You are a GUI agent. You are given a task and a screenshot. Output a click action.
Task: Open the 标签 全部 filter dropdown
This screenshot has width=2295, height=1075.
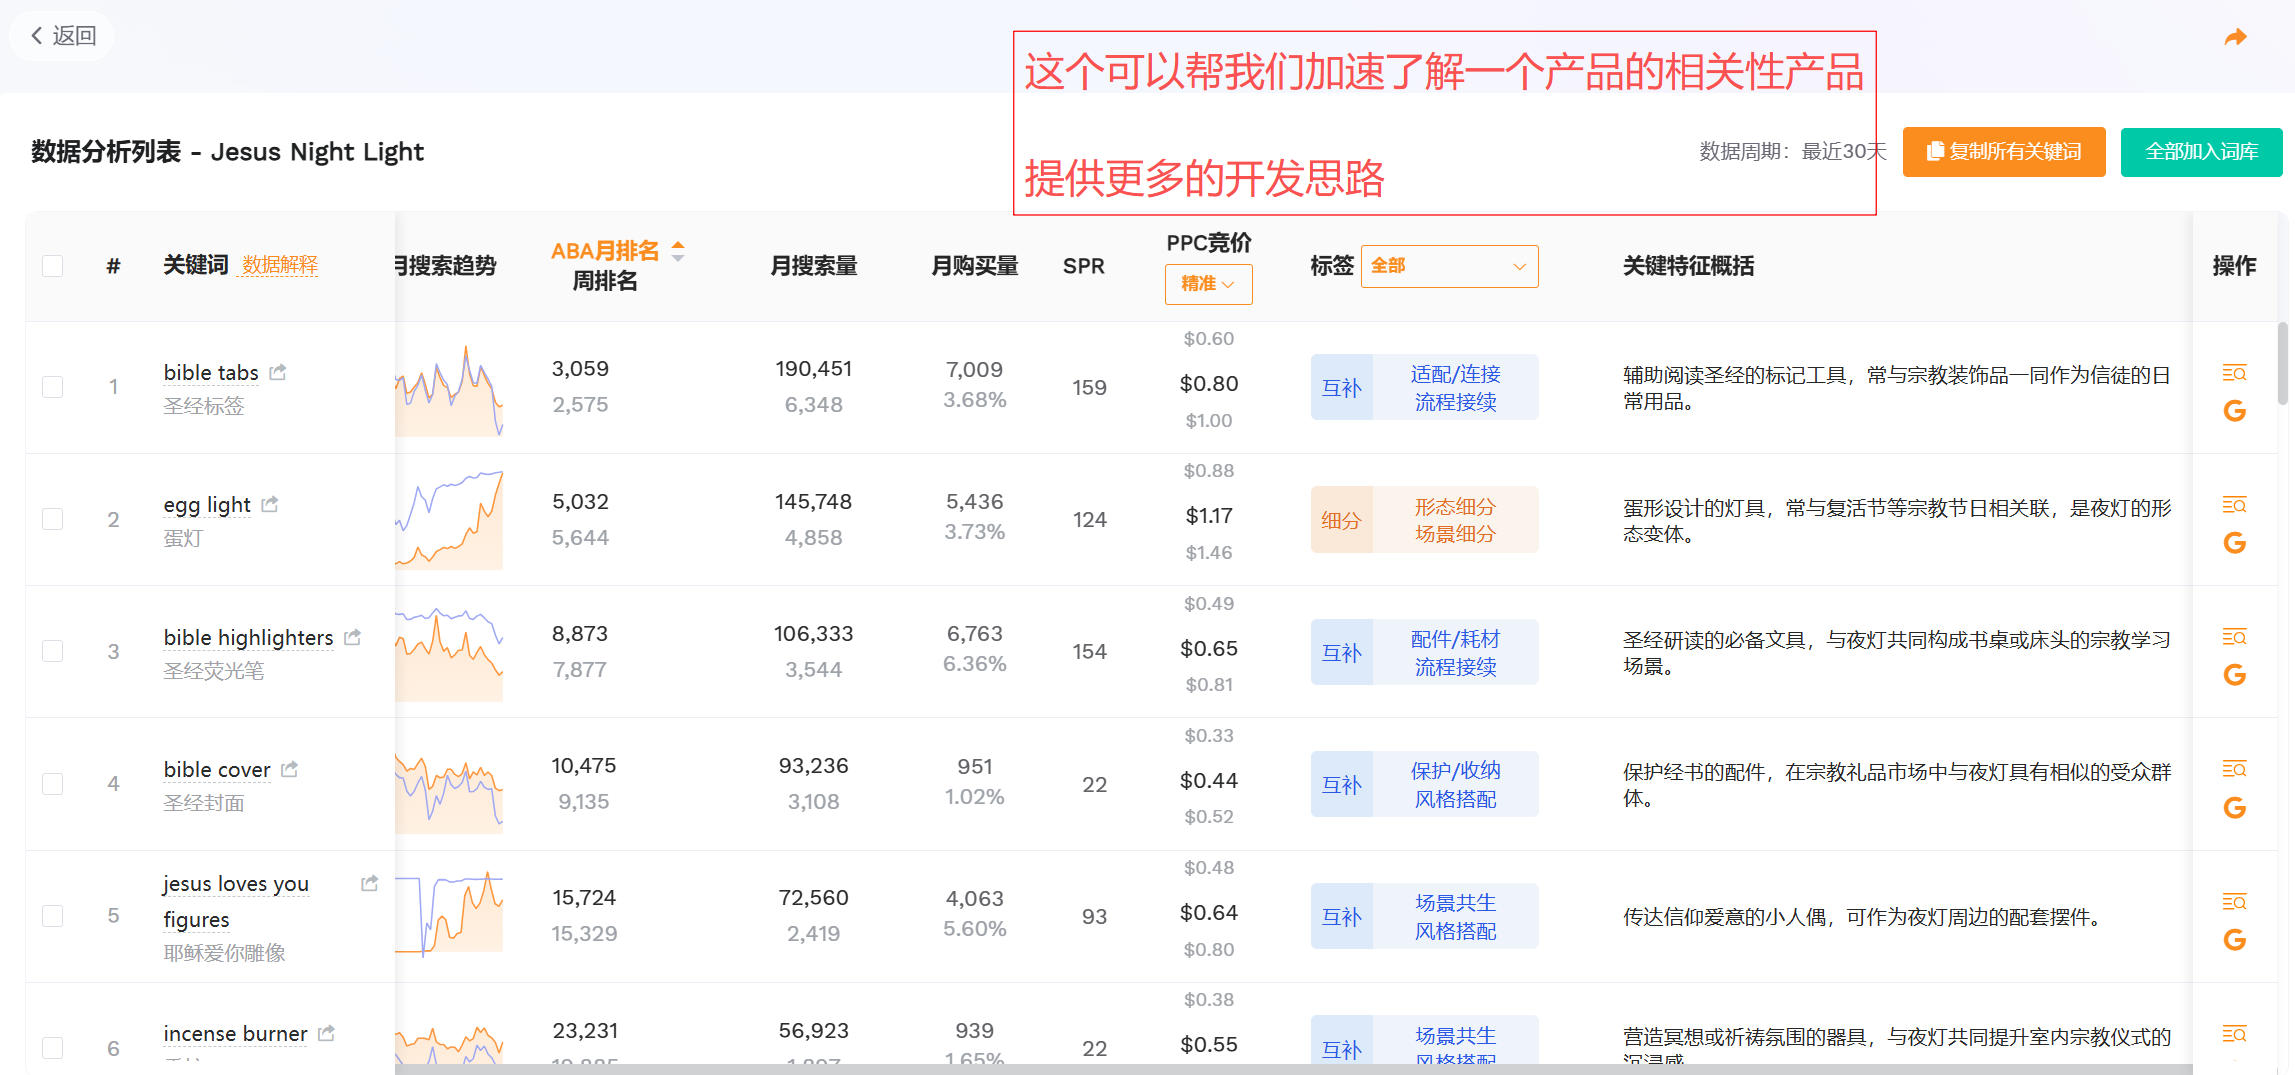(1449, 266)
